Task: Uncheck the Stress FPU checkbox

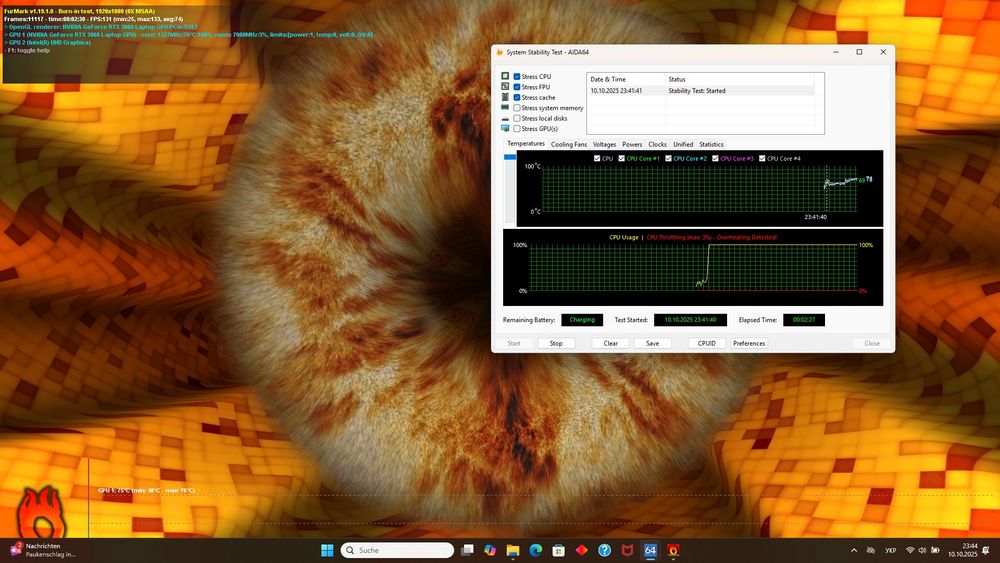Action: coord(517,87)
